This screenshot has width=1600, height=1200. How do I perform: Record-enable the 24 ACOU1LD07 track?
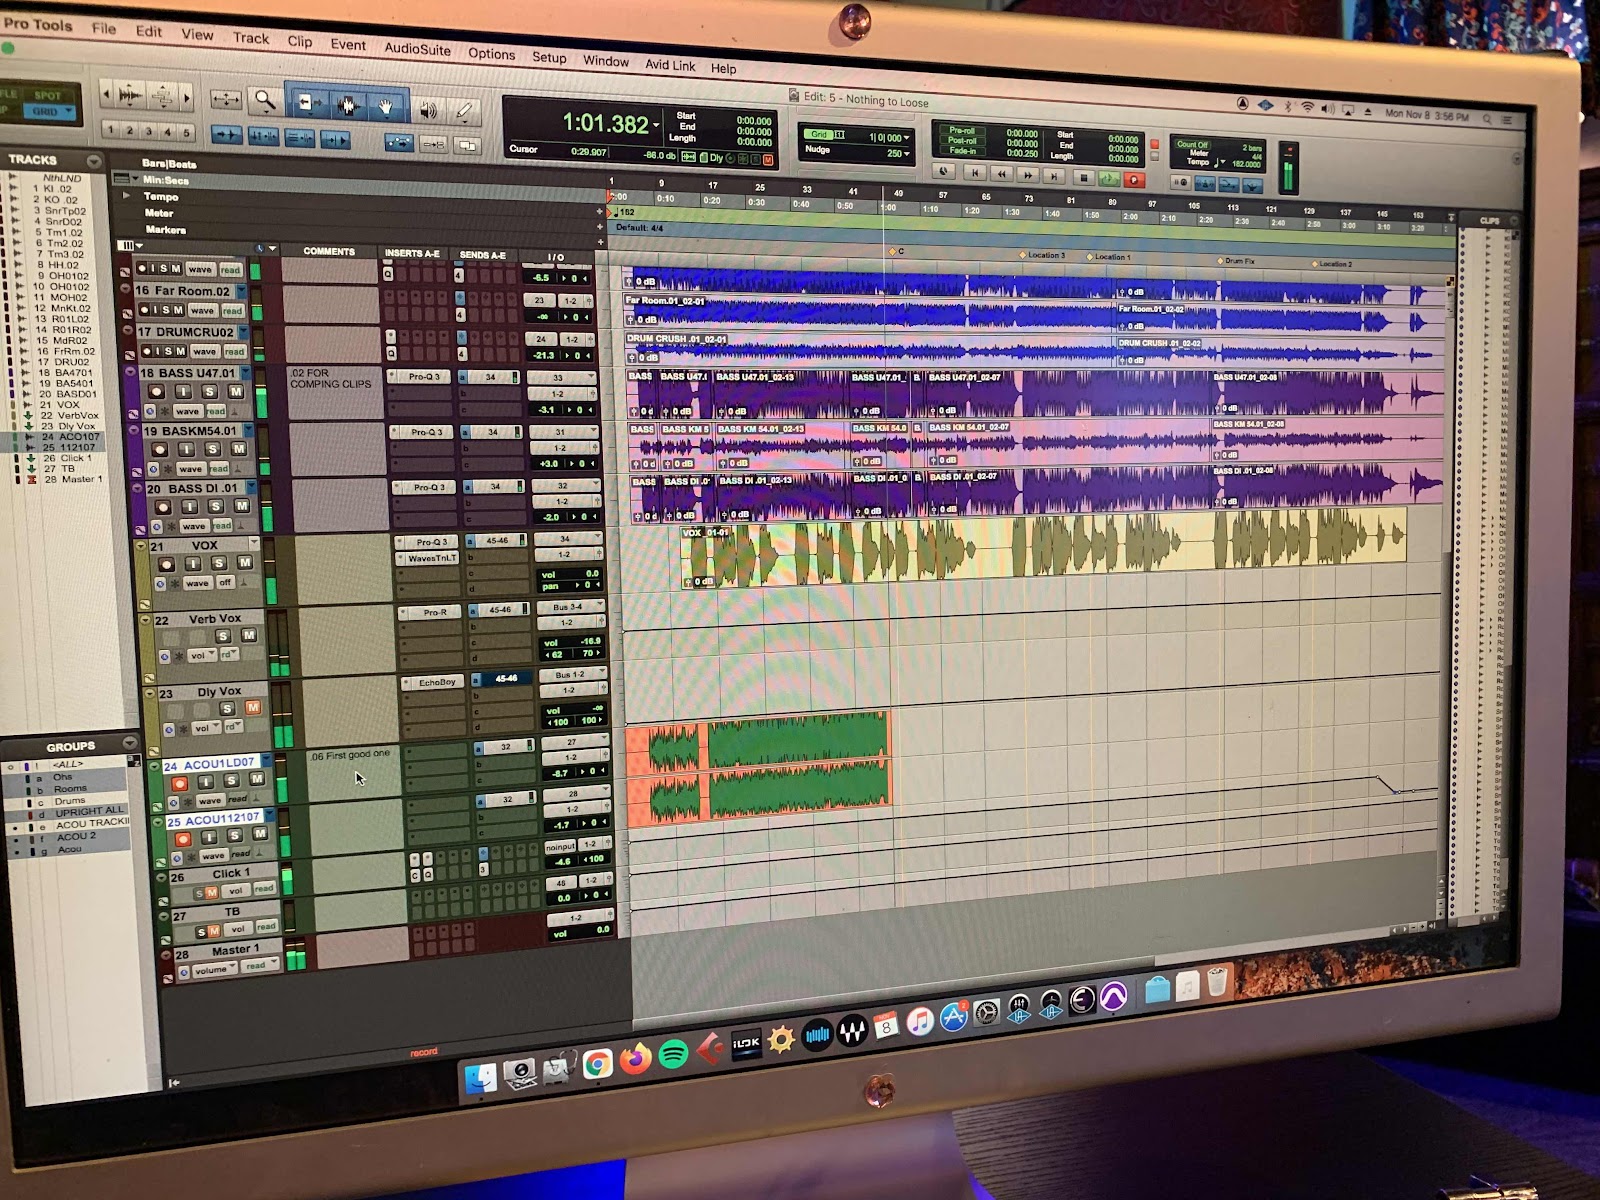[x=179, y=783]
